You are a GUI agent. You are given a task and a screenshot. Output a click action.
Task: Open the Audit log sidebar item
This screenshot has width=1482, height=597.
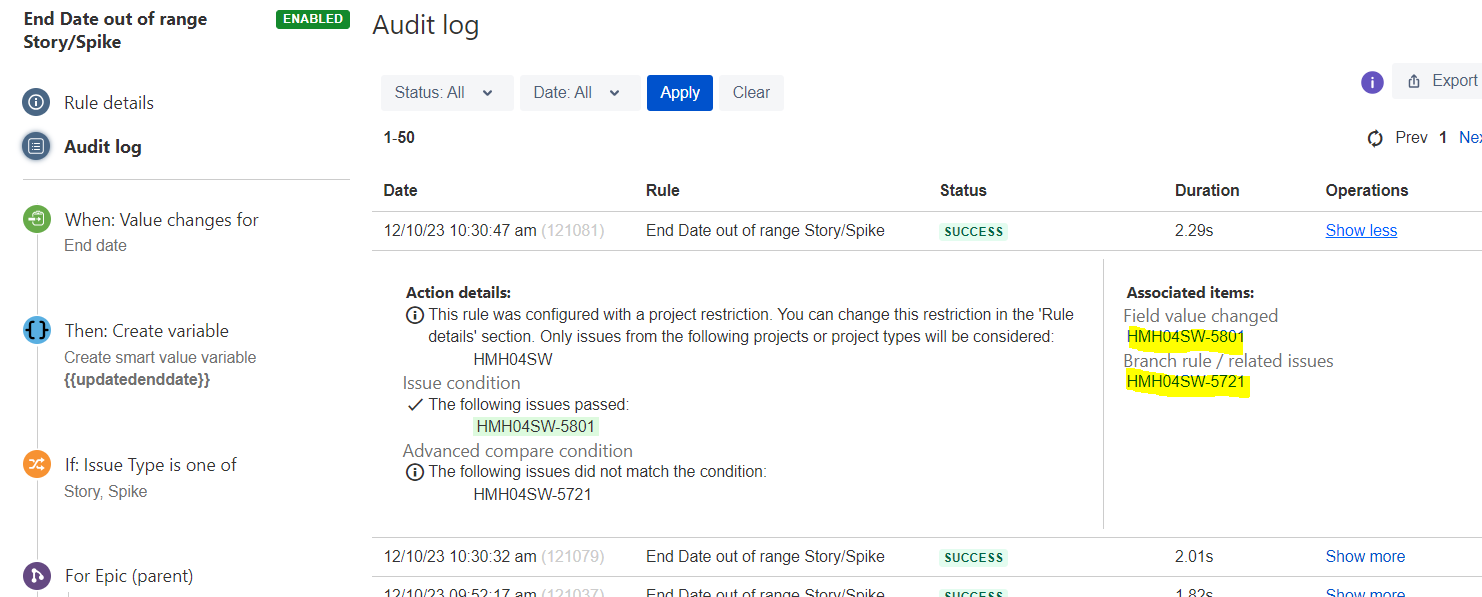103,147
